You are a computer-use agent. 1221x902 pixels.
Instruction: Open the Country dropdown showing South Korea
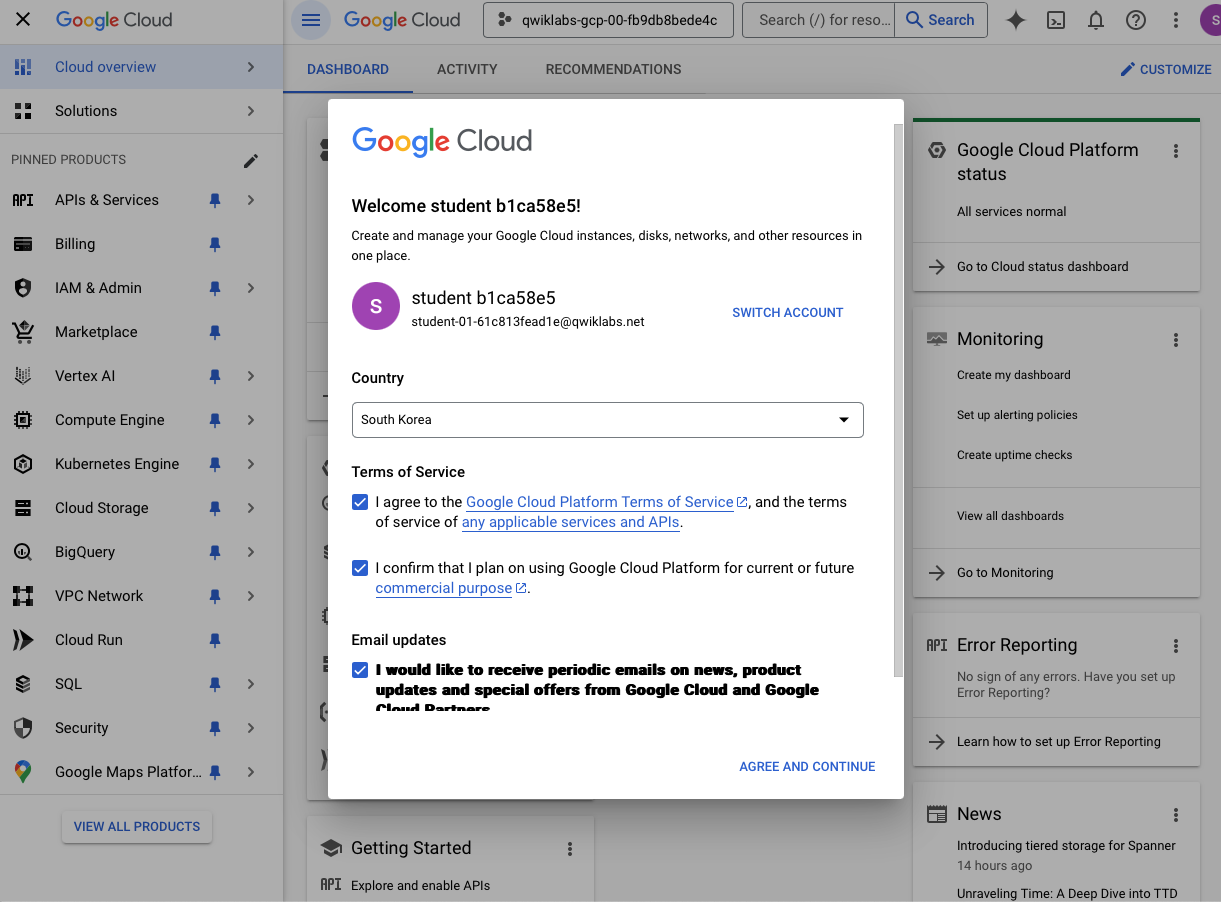tap(607, 420)
